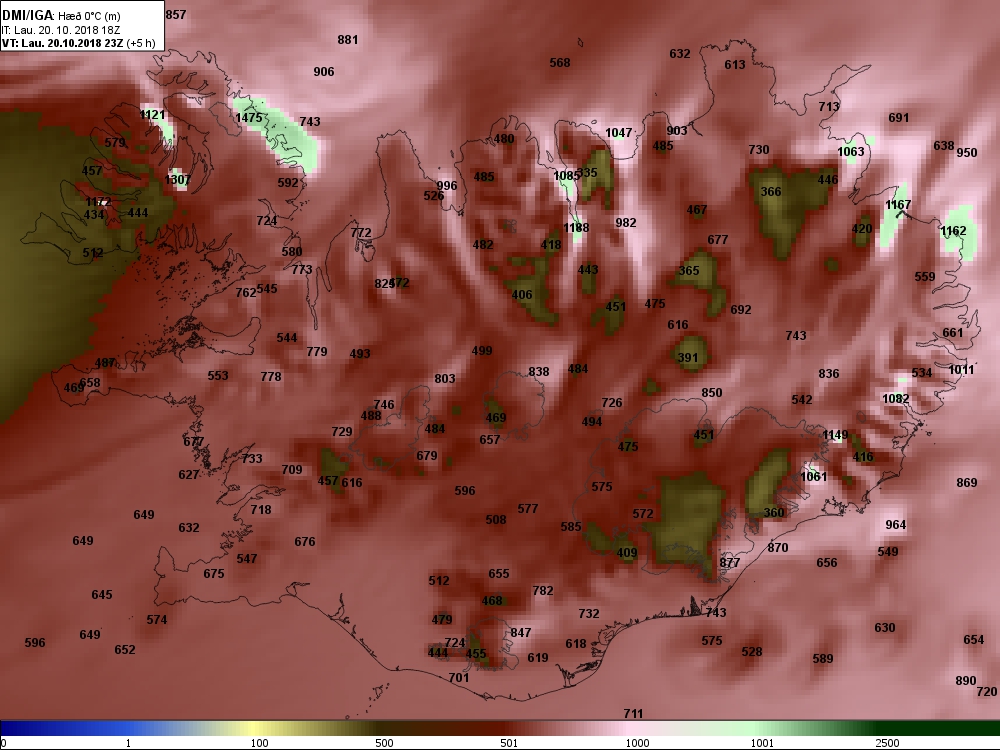This screenshot has width=1000, height=750.
Task: Click the 'VT: Lau. 20.10.2018 23Z (+5 h)' line
Action: [x=78, y=43]
